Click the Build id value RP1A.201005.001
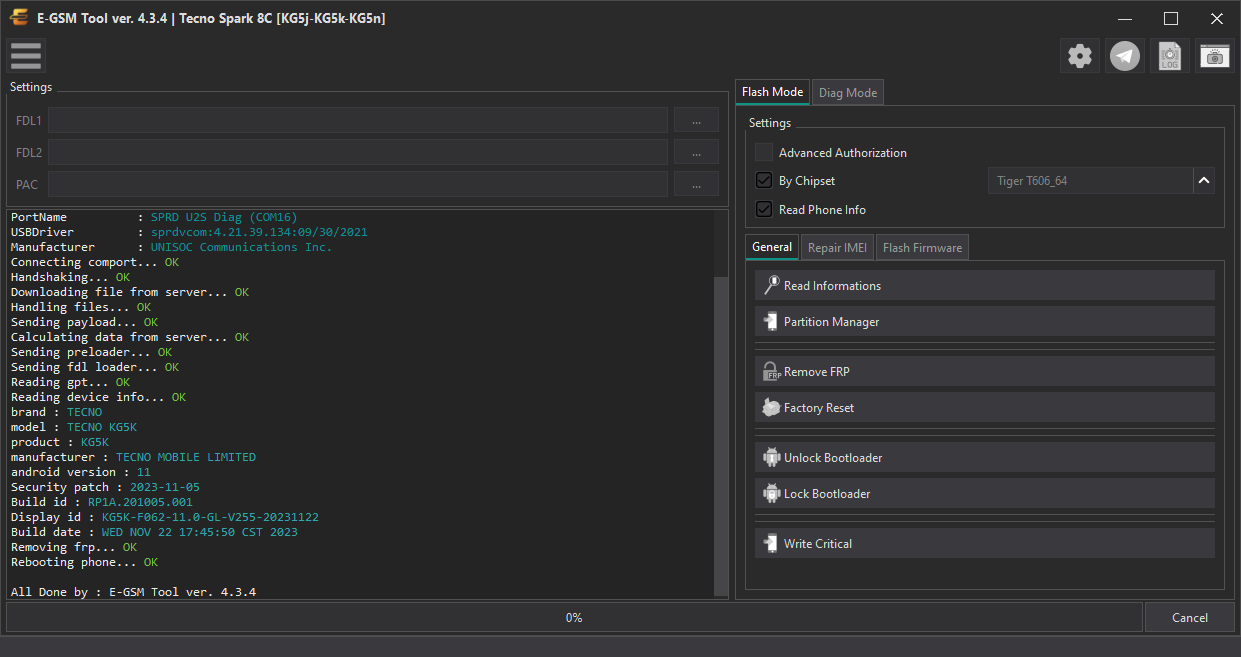The image size is (1241, 657). point(140,502)
